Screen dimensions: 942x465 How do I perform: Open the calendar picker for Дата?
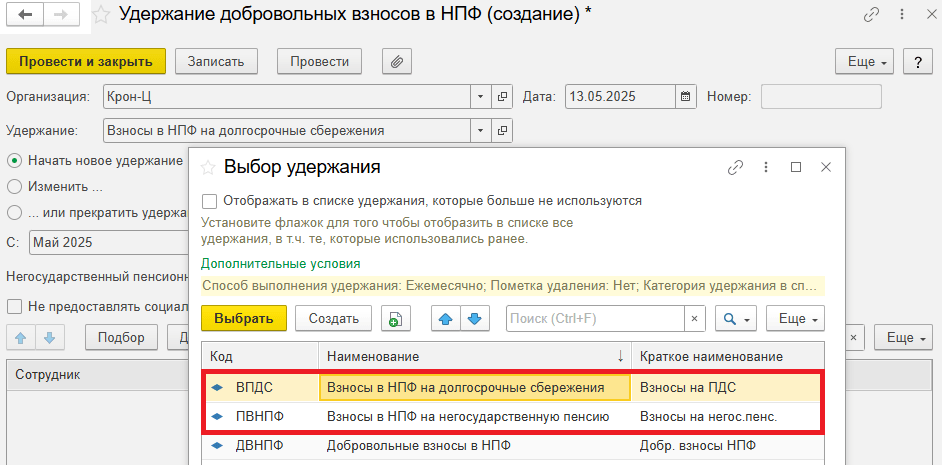click(x=686, y=97)
